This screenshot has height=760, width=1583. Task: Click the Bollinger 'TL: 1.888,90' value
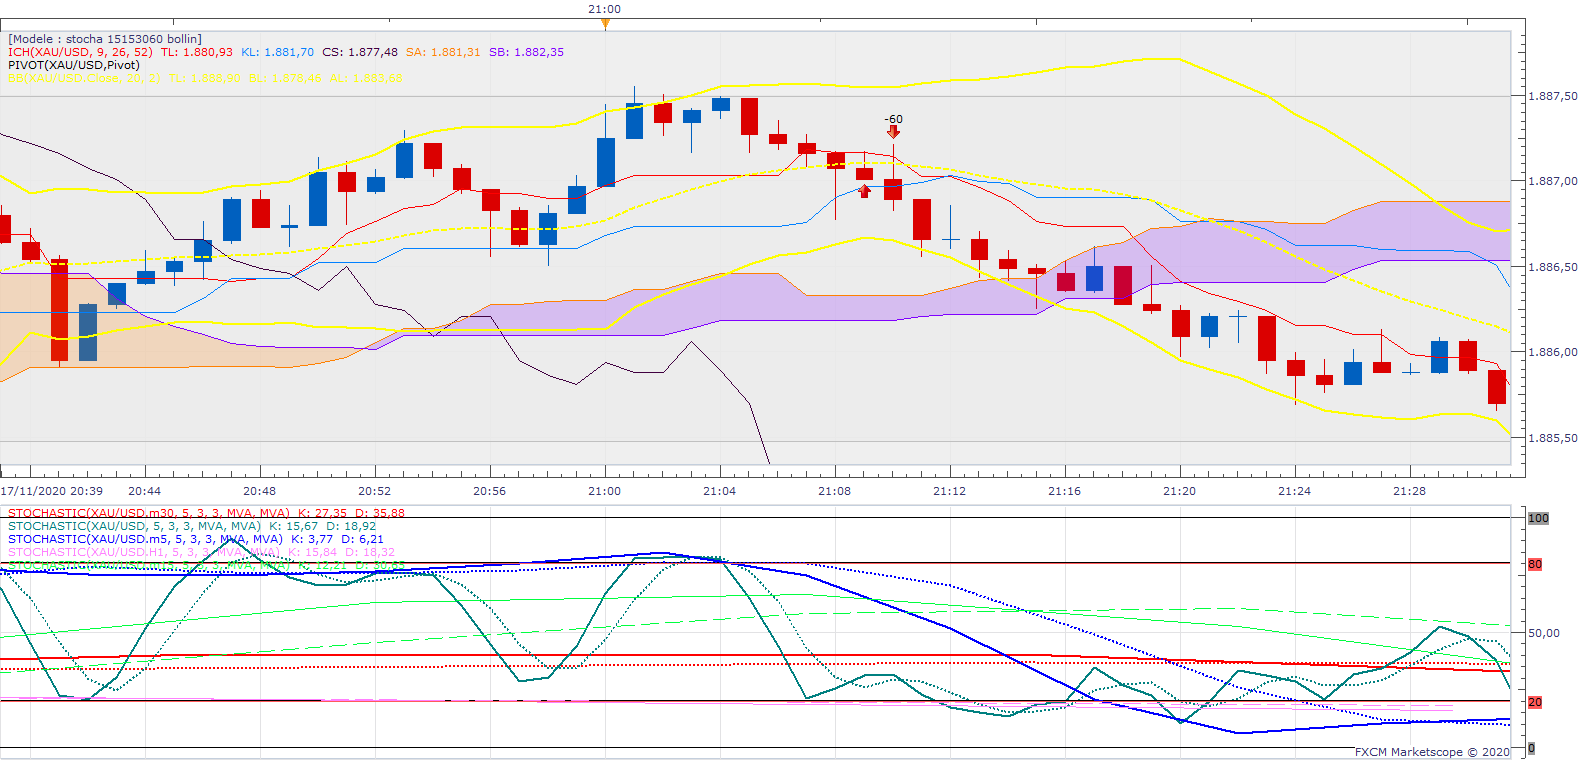tap(205, 78)
